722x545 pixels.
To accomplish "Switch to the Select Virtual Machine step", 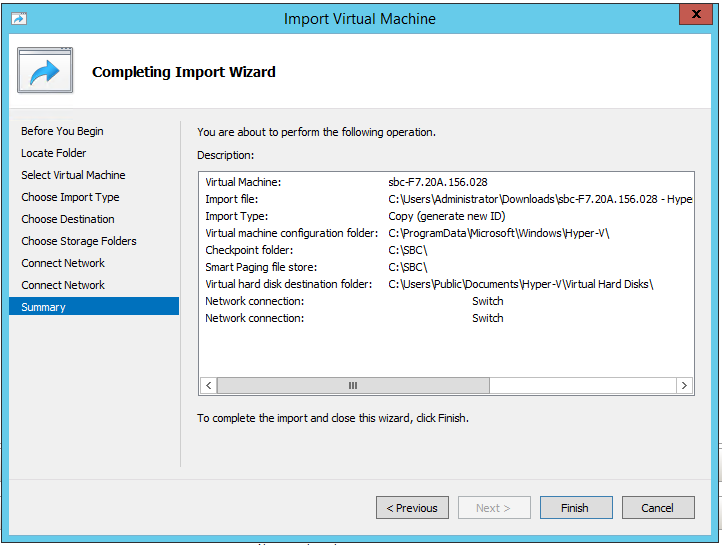I will pos(73,175).
